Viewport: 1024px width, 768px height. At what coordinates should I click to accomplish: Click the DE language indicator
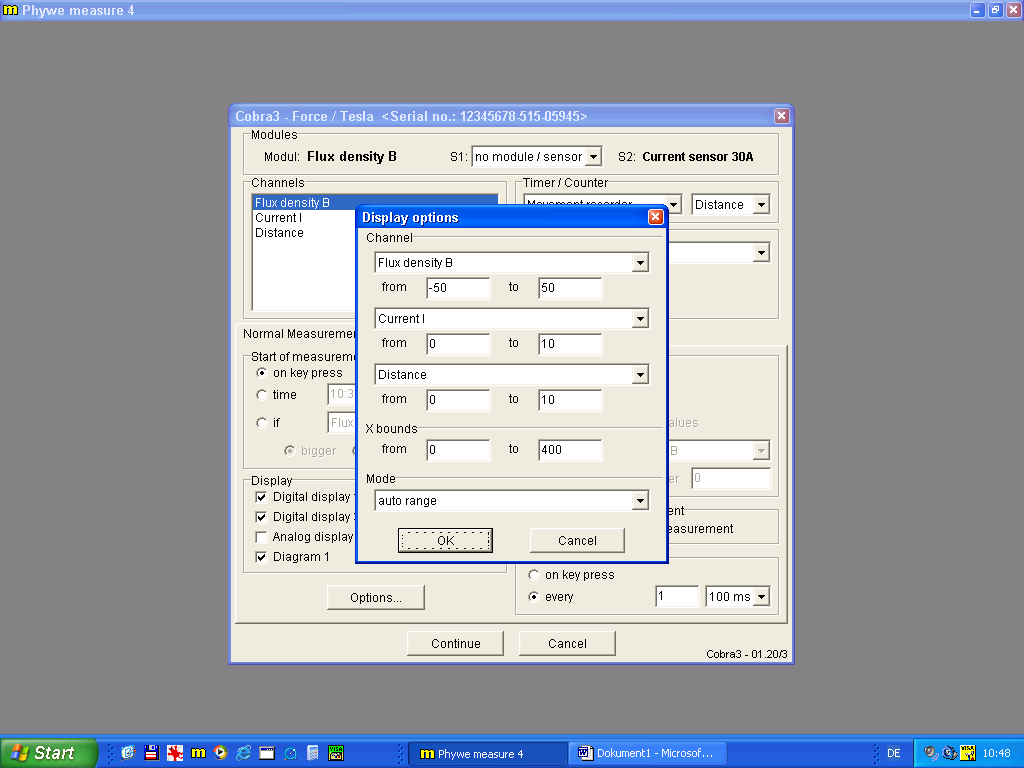tap(893, 753)
